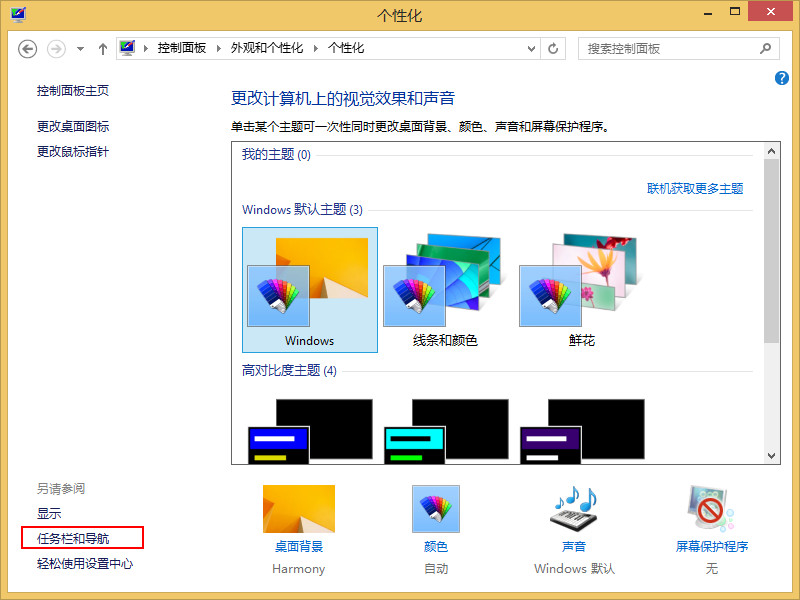This screenshot has height=600, width=800.
Task: Go up one level with Up arrow
Action: pyautogui.click(x=103, y=49)
